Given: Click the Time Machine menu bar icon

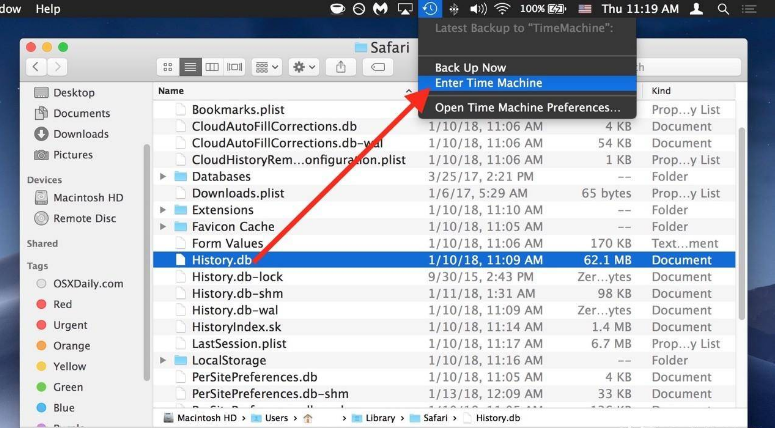Looking at the screenshot, I should pyautogui.click(x=429, y=9).
